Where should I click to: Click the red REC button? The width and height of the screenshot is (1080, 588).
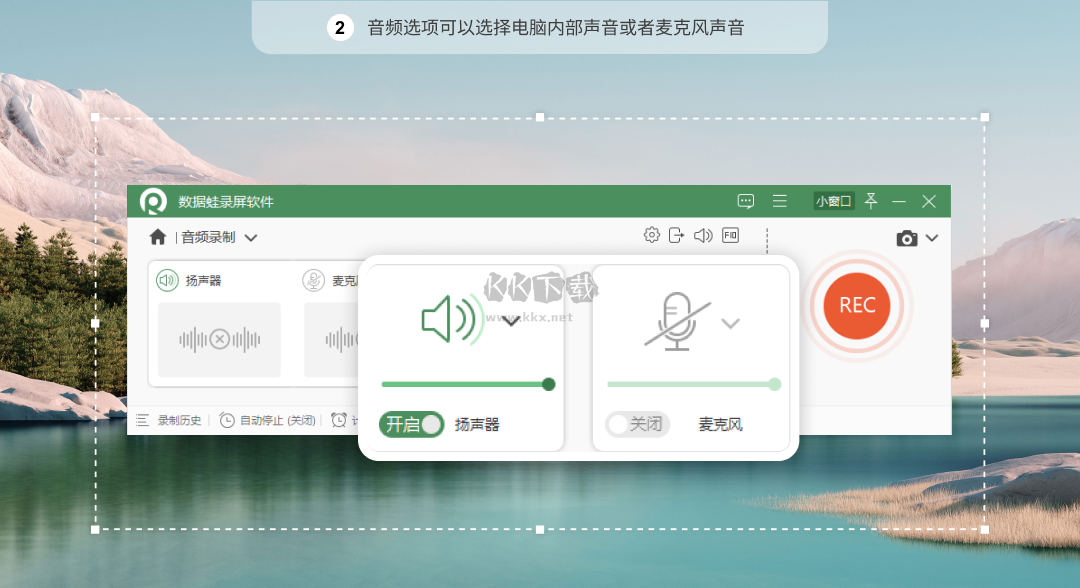click(x=857, y=306)
